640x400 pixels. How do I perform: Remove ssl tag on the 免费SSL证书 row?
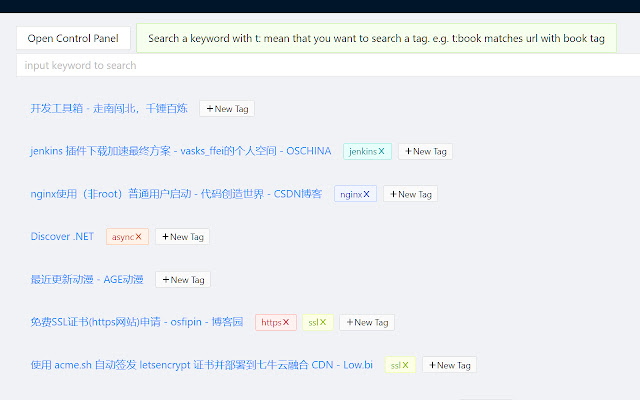323,323
